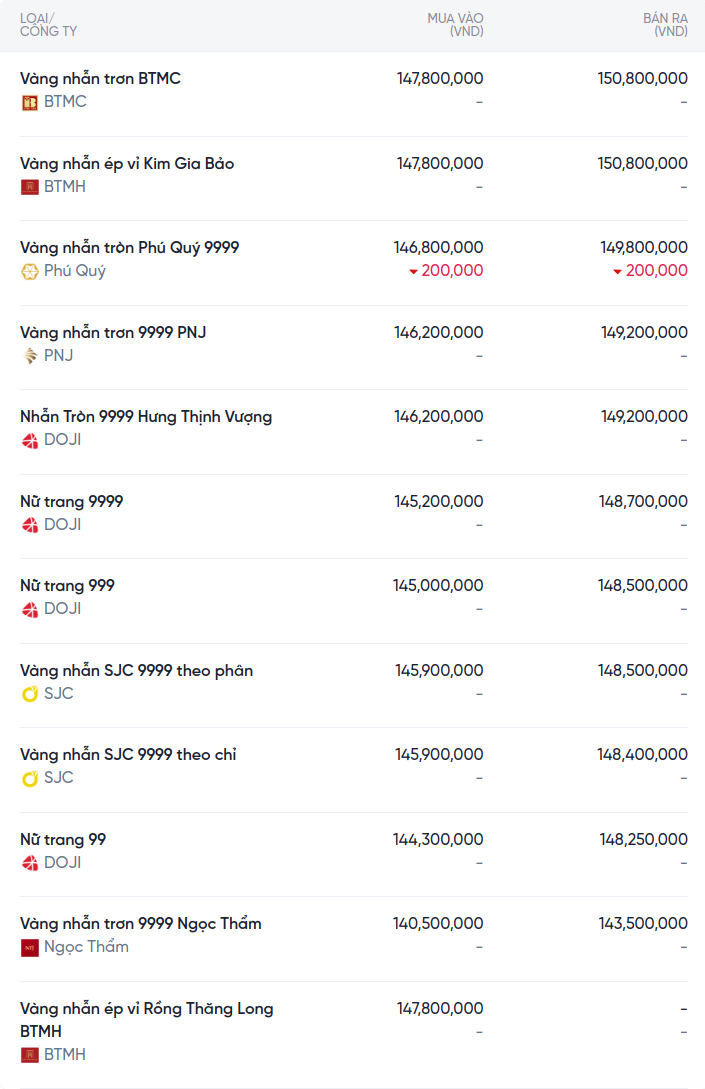
Task: Click the Ngọc Thẩm company name
Action: (86, 947)
